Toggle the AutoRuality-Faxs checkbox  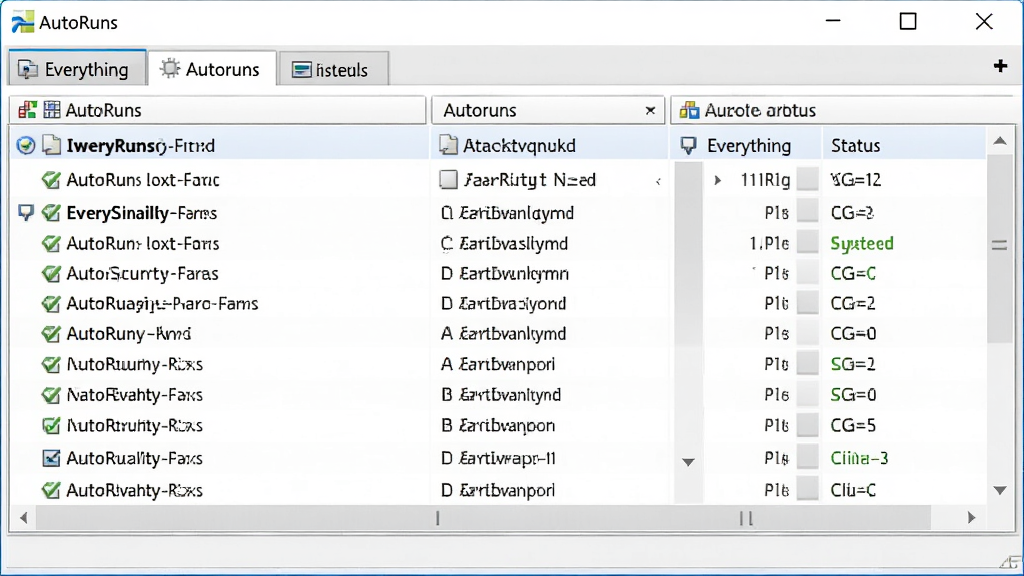tap(51, 458)
